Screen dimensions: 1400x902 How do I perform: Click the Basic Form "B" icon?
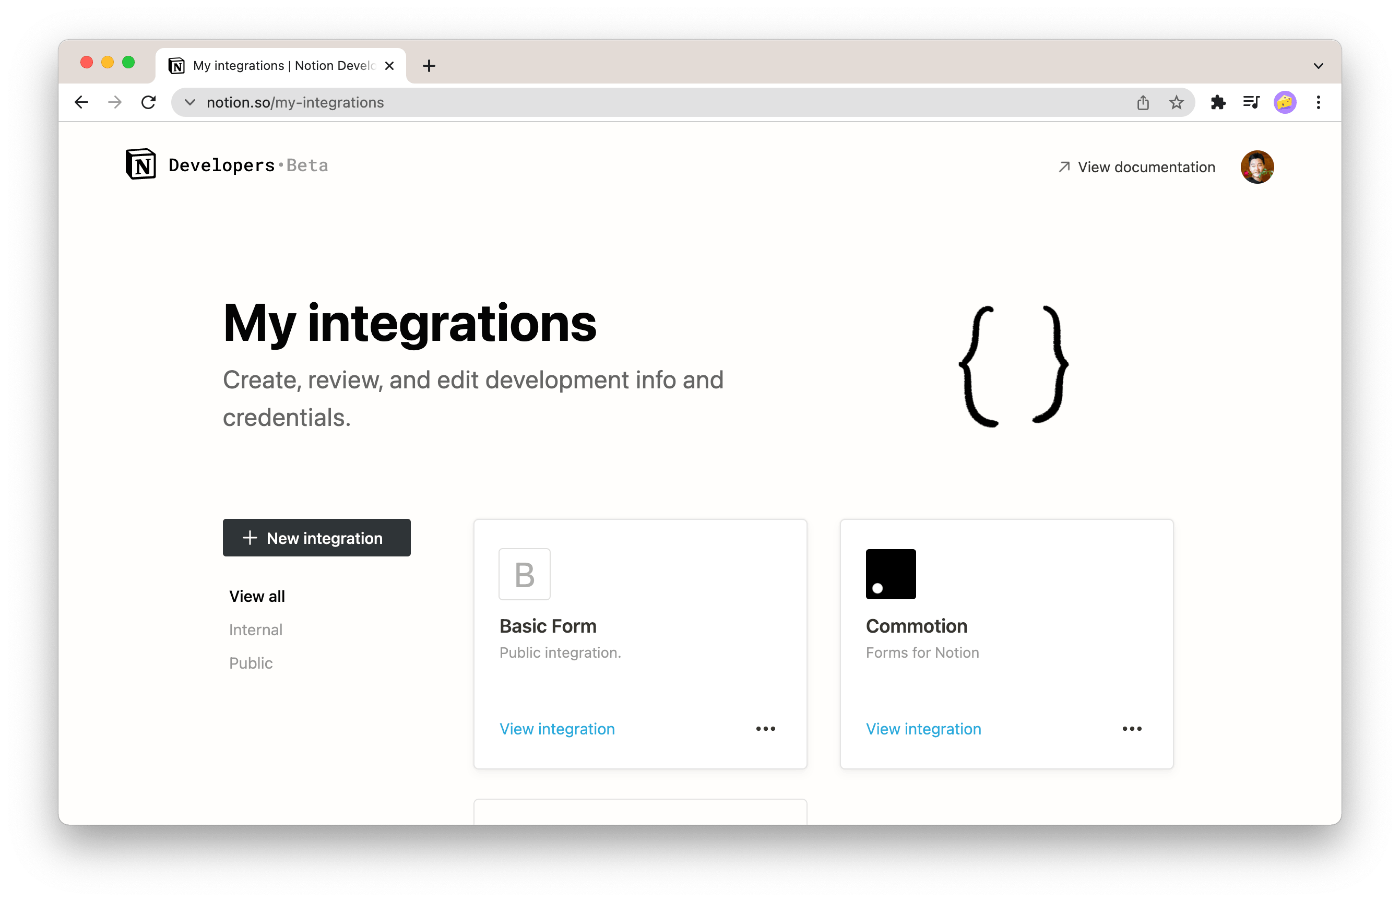tap(525, 574)
